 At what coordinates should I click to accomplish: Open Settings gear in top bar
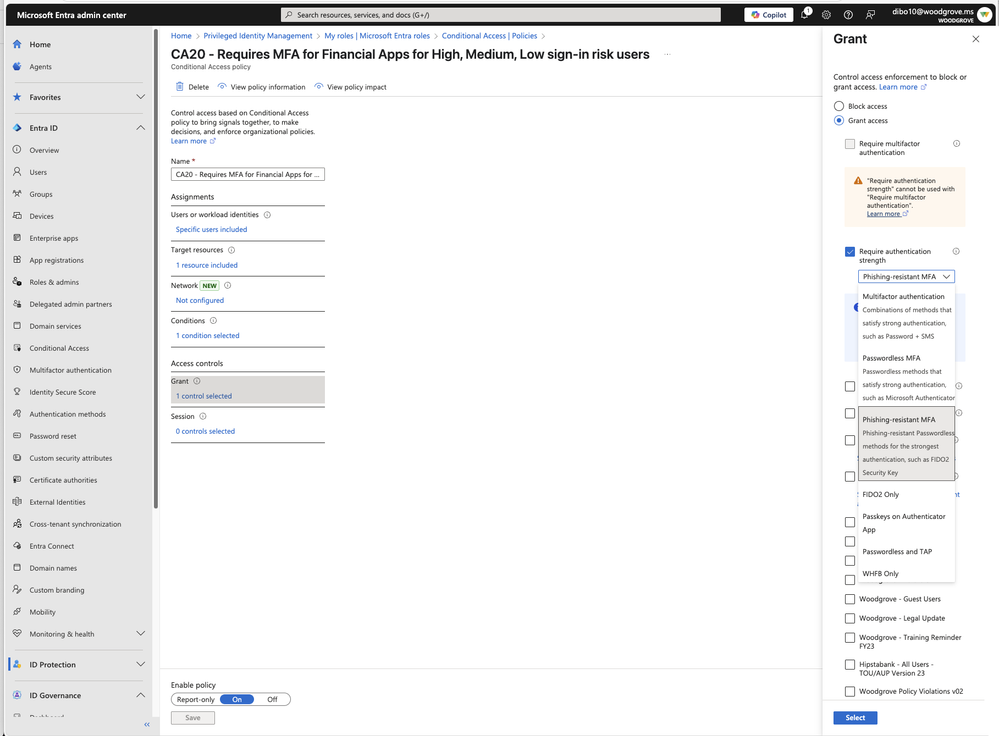click(826, 15)
